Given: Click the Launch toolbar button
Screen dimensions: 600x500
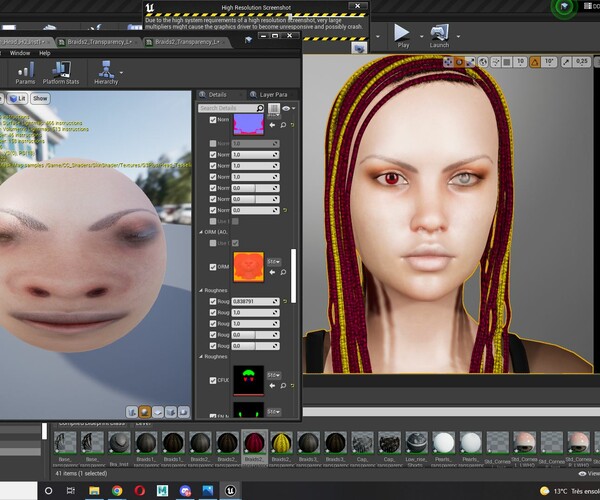Looking at the screenshot, I should click(439, 36).
